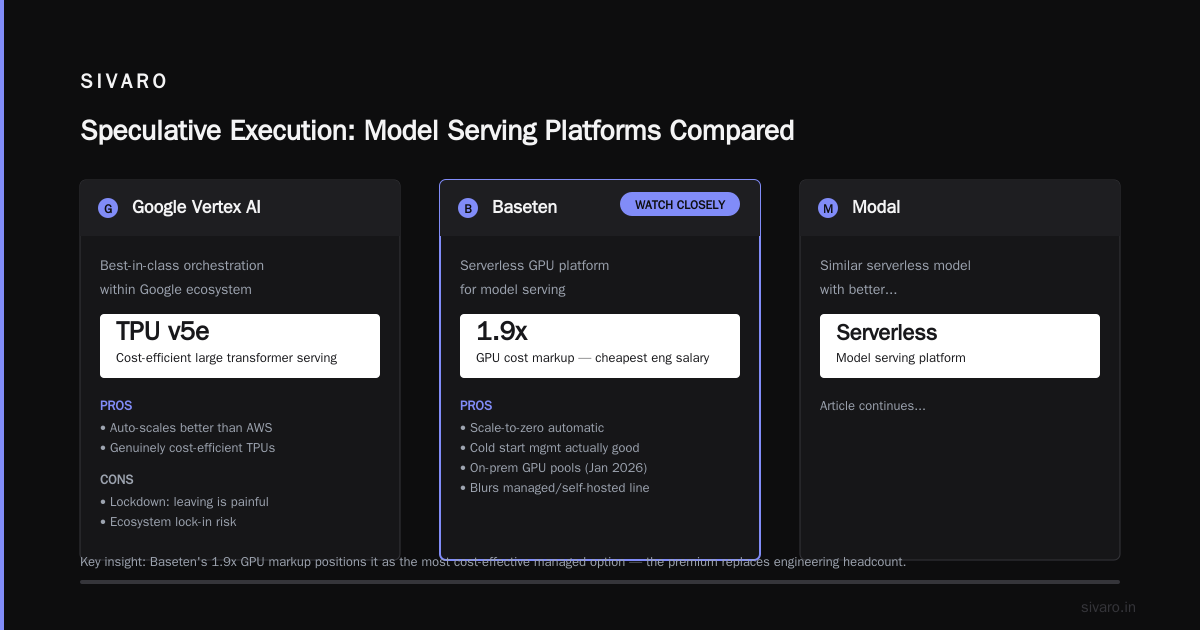Click the slide title 'Speculative Execution: Model Serving Platforms Compared'
1200x630 pixels.
[437, 131]
